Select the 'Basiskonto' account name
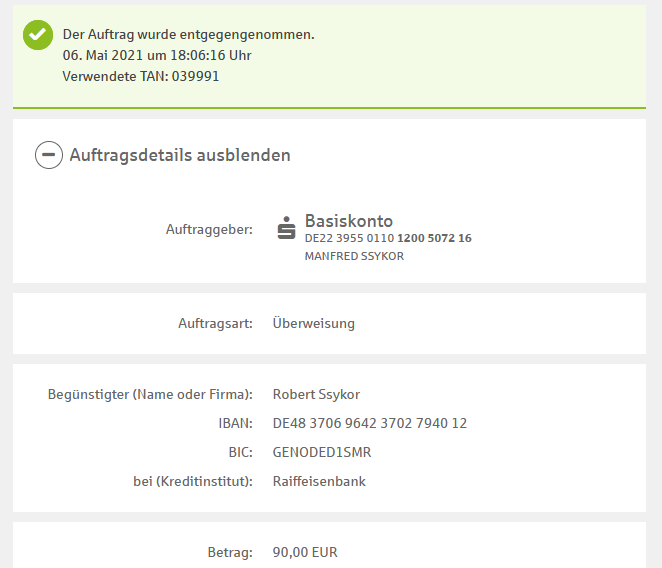The image size is (662, 568). [348, 221]
